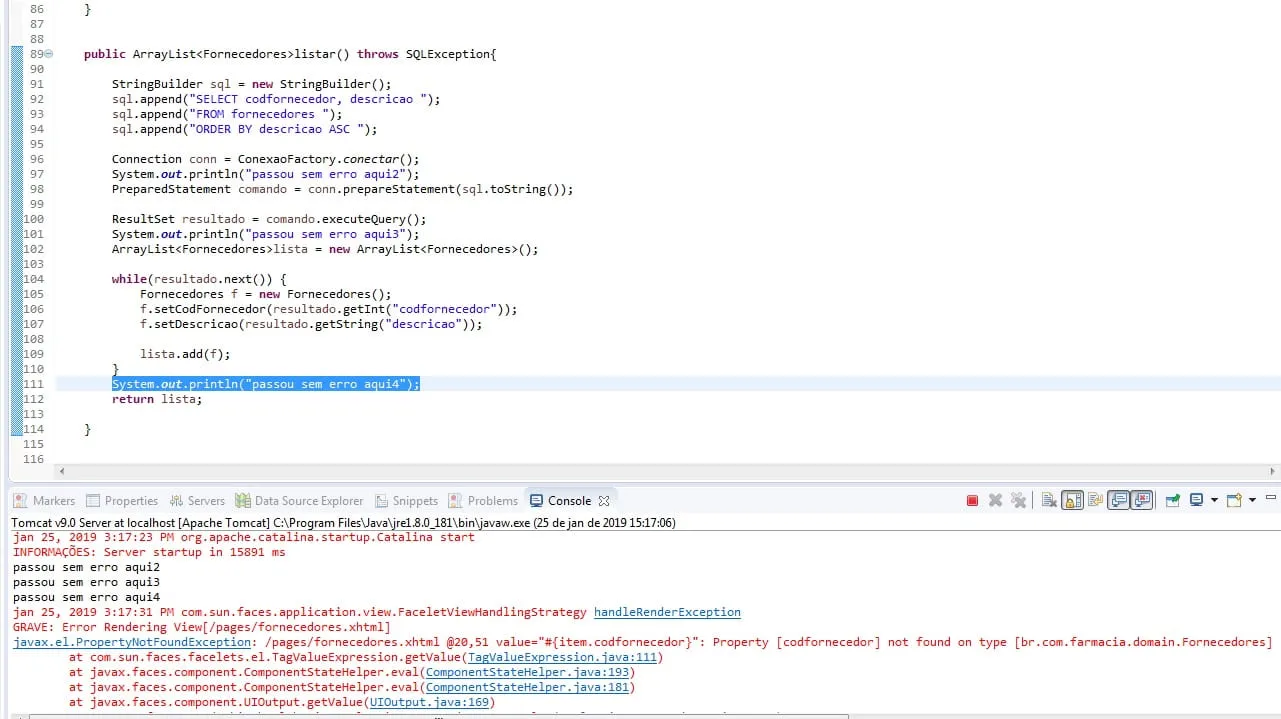This screenshot has width=1281, height=719.
Task: Click Remove All Terminated Launches double-X icon
Action: click(x=1018, y=500)
